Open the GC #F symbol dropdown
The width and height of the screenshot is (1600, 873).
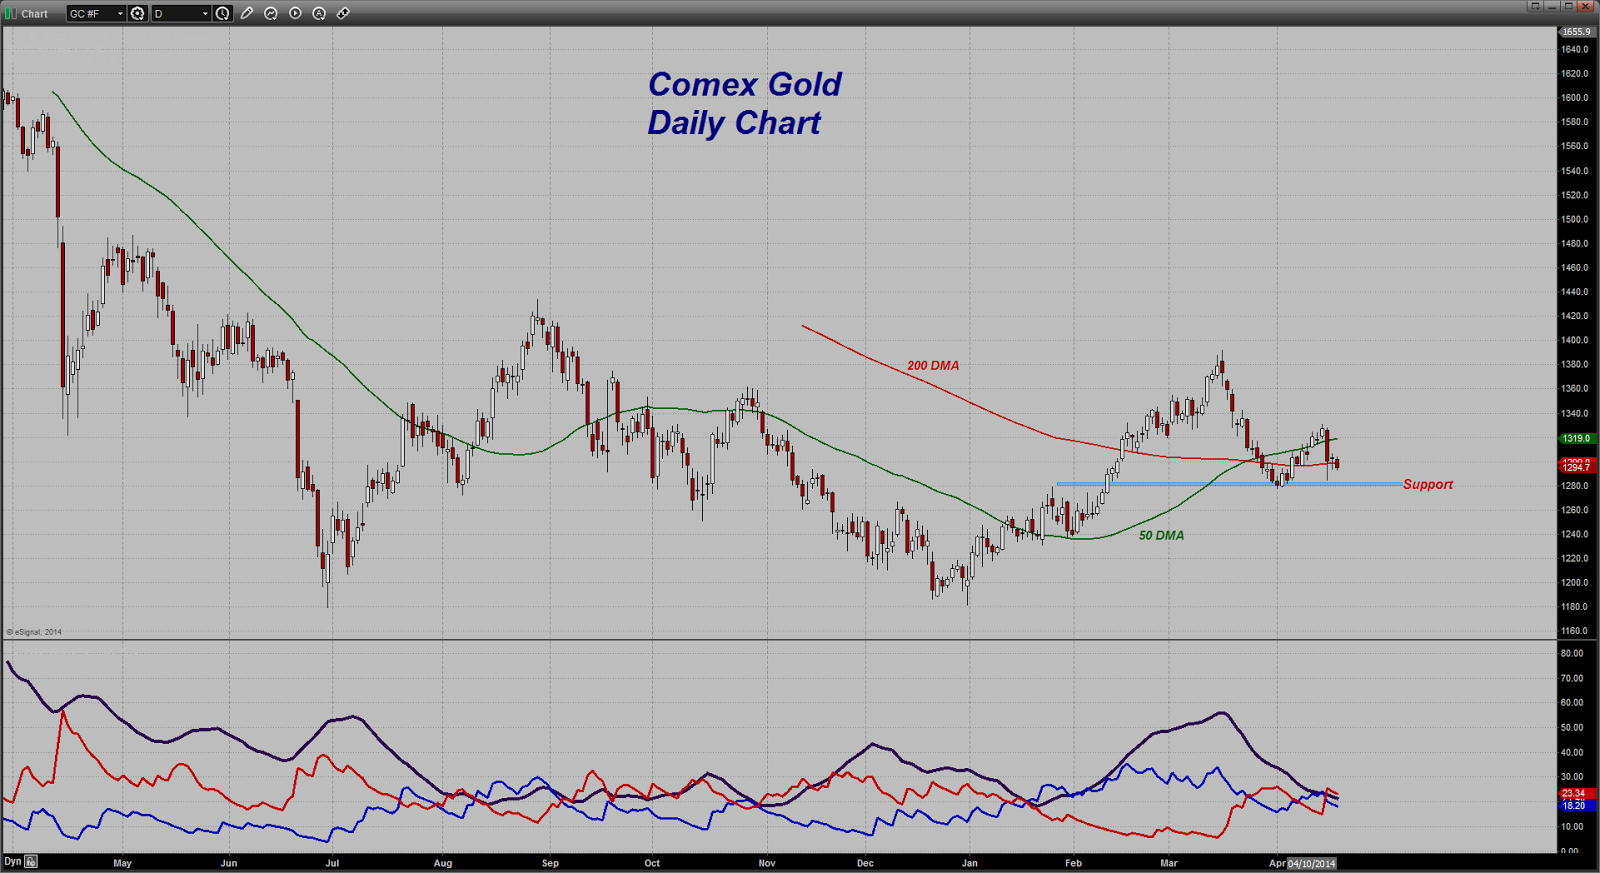pyautogui.click(x=96, y=13)
